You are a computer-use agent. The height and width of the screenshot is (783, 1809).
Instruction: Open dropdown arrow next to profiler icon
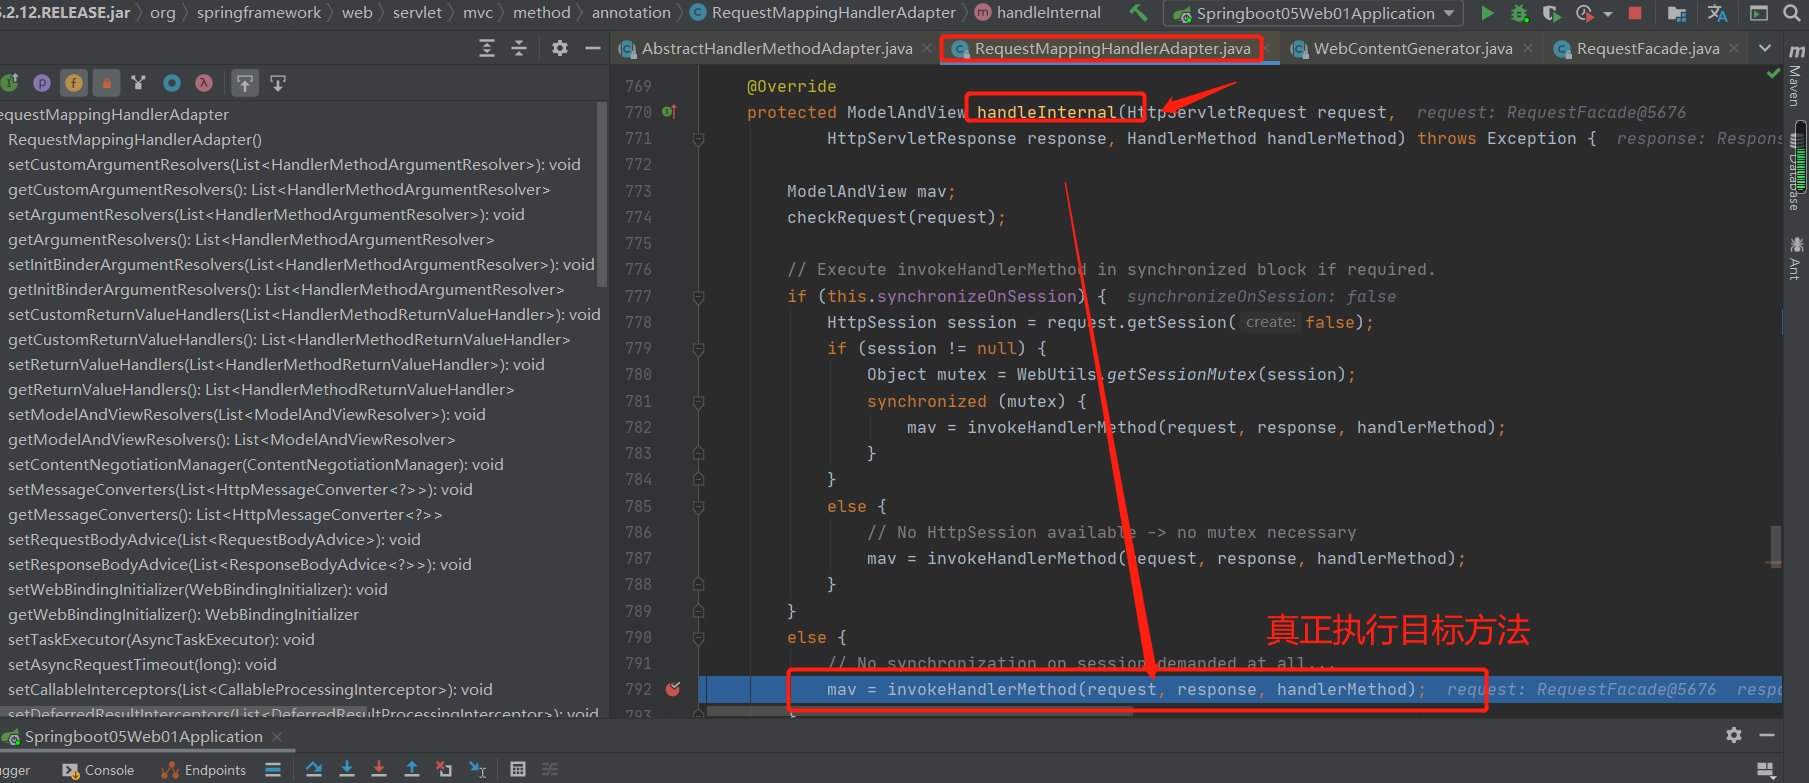pos(1608,14)
